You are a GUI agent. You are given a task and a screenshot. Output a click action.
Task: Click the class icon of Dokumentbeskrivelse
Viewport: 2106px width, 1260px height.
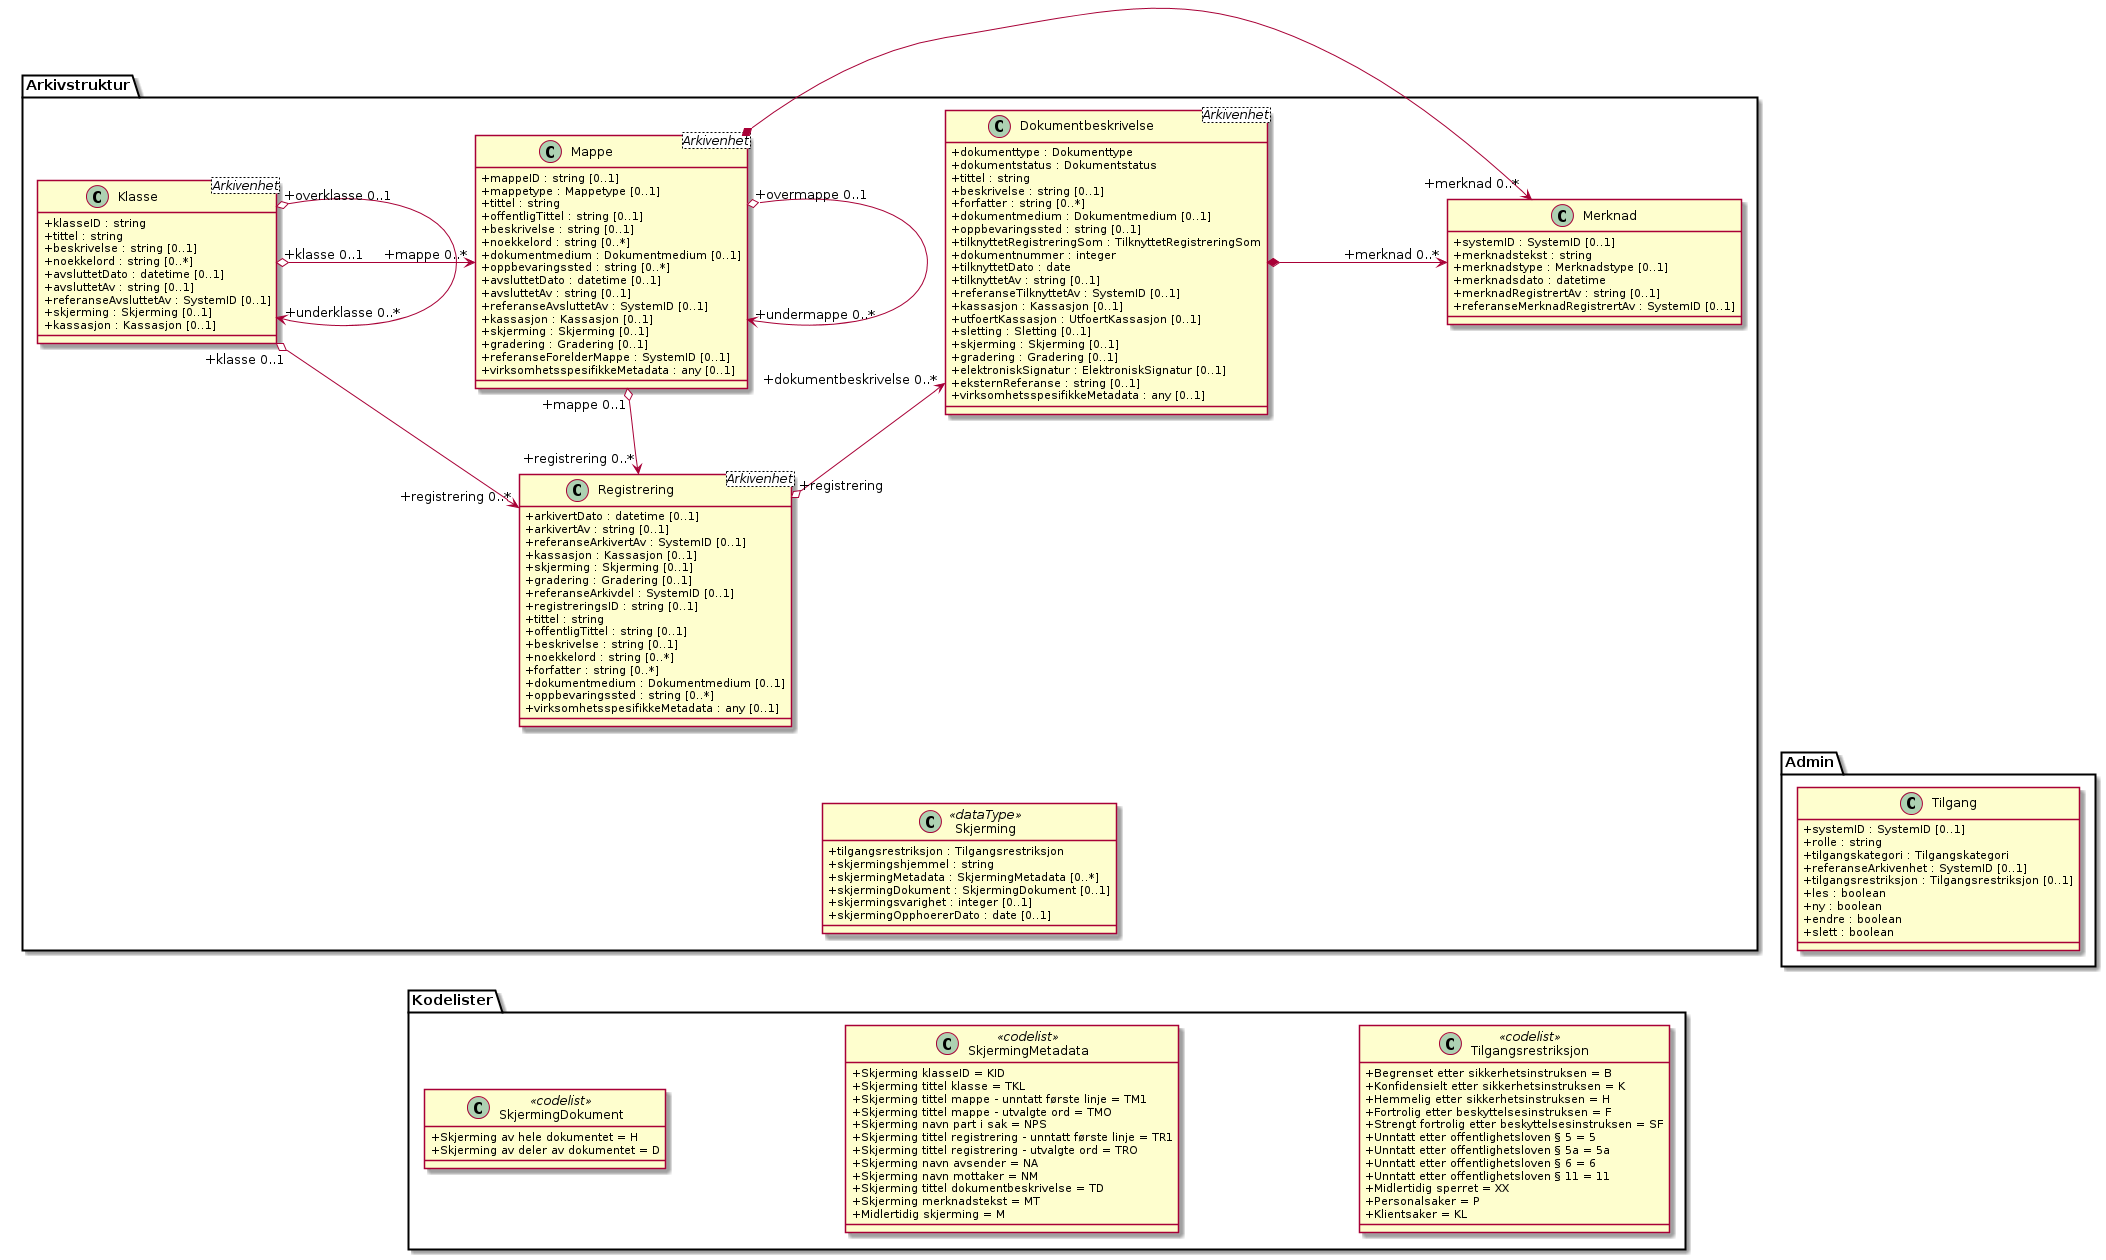coord(998,126)
